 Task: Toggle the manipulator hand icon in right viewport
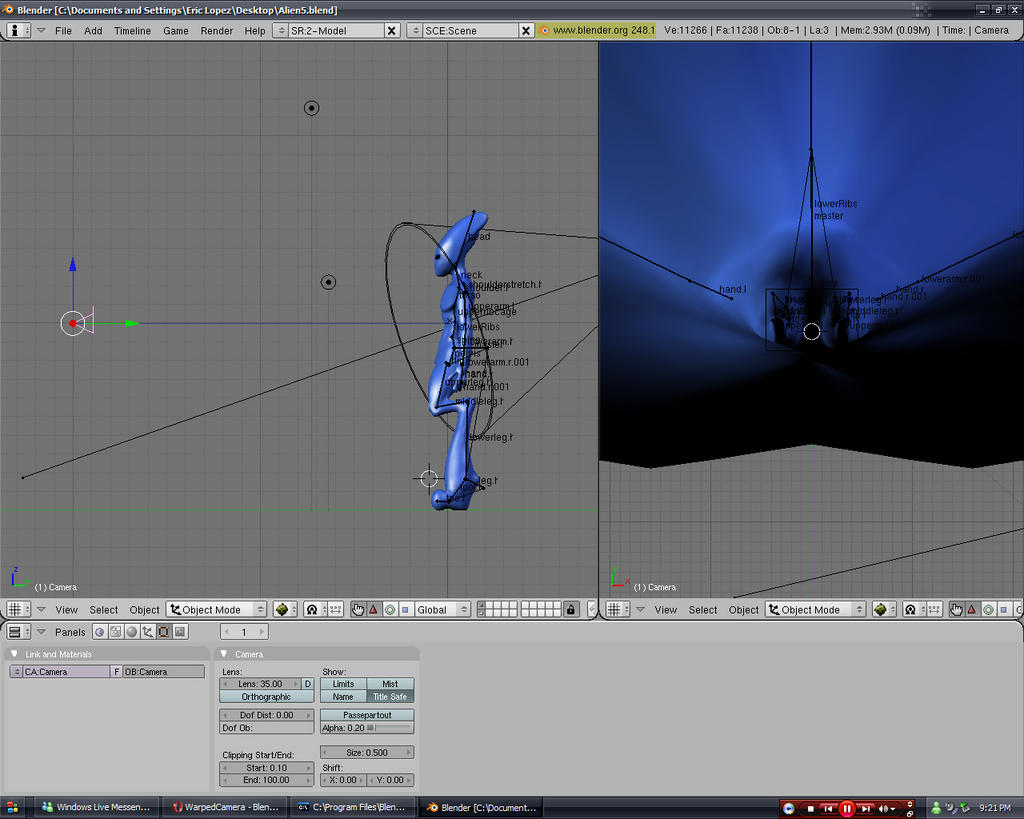click(x=956, y=609)
